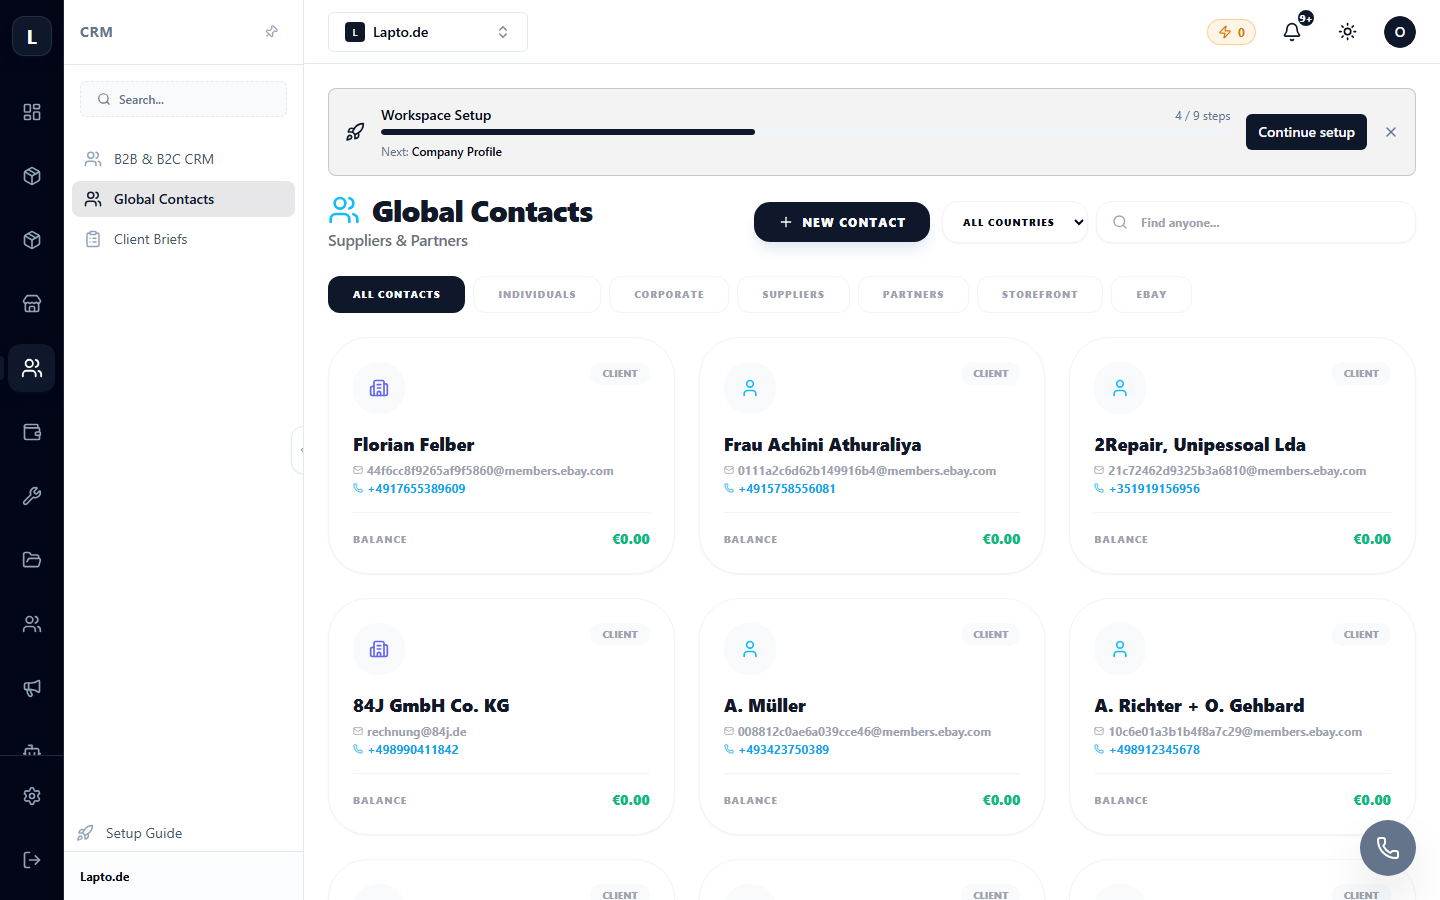Collapse the CRM sidebar panel handle

tap(298, 450)
